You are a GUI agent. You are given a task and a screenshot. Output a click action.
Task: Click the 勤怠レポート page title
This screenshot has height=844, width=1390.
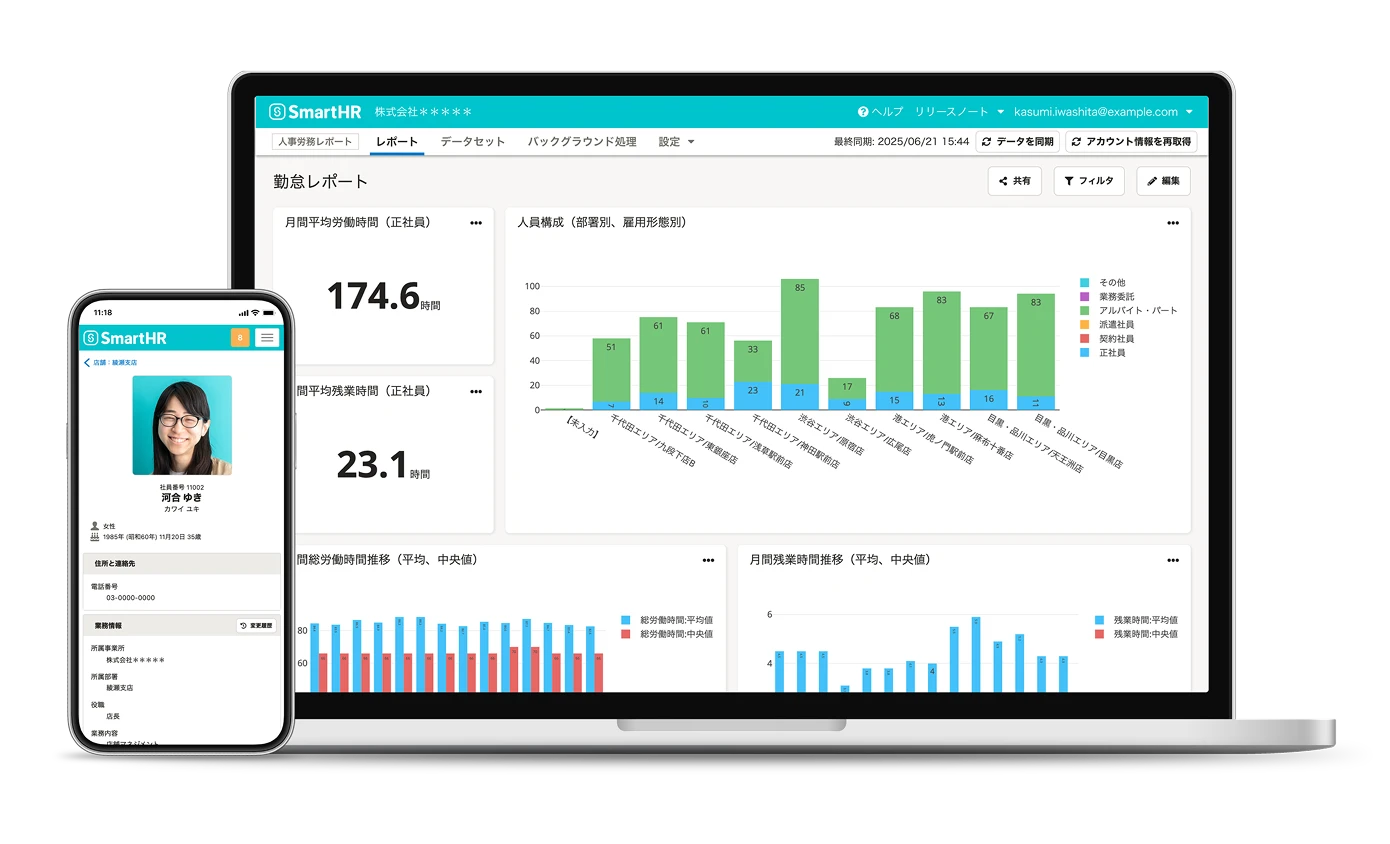321,182
